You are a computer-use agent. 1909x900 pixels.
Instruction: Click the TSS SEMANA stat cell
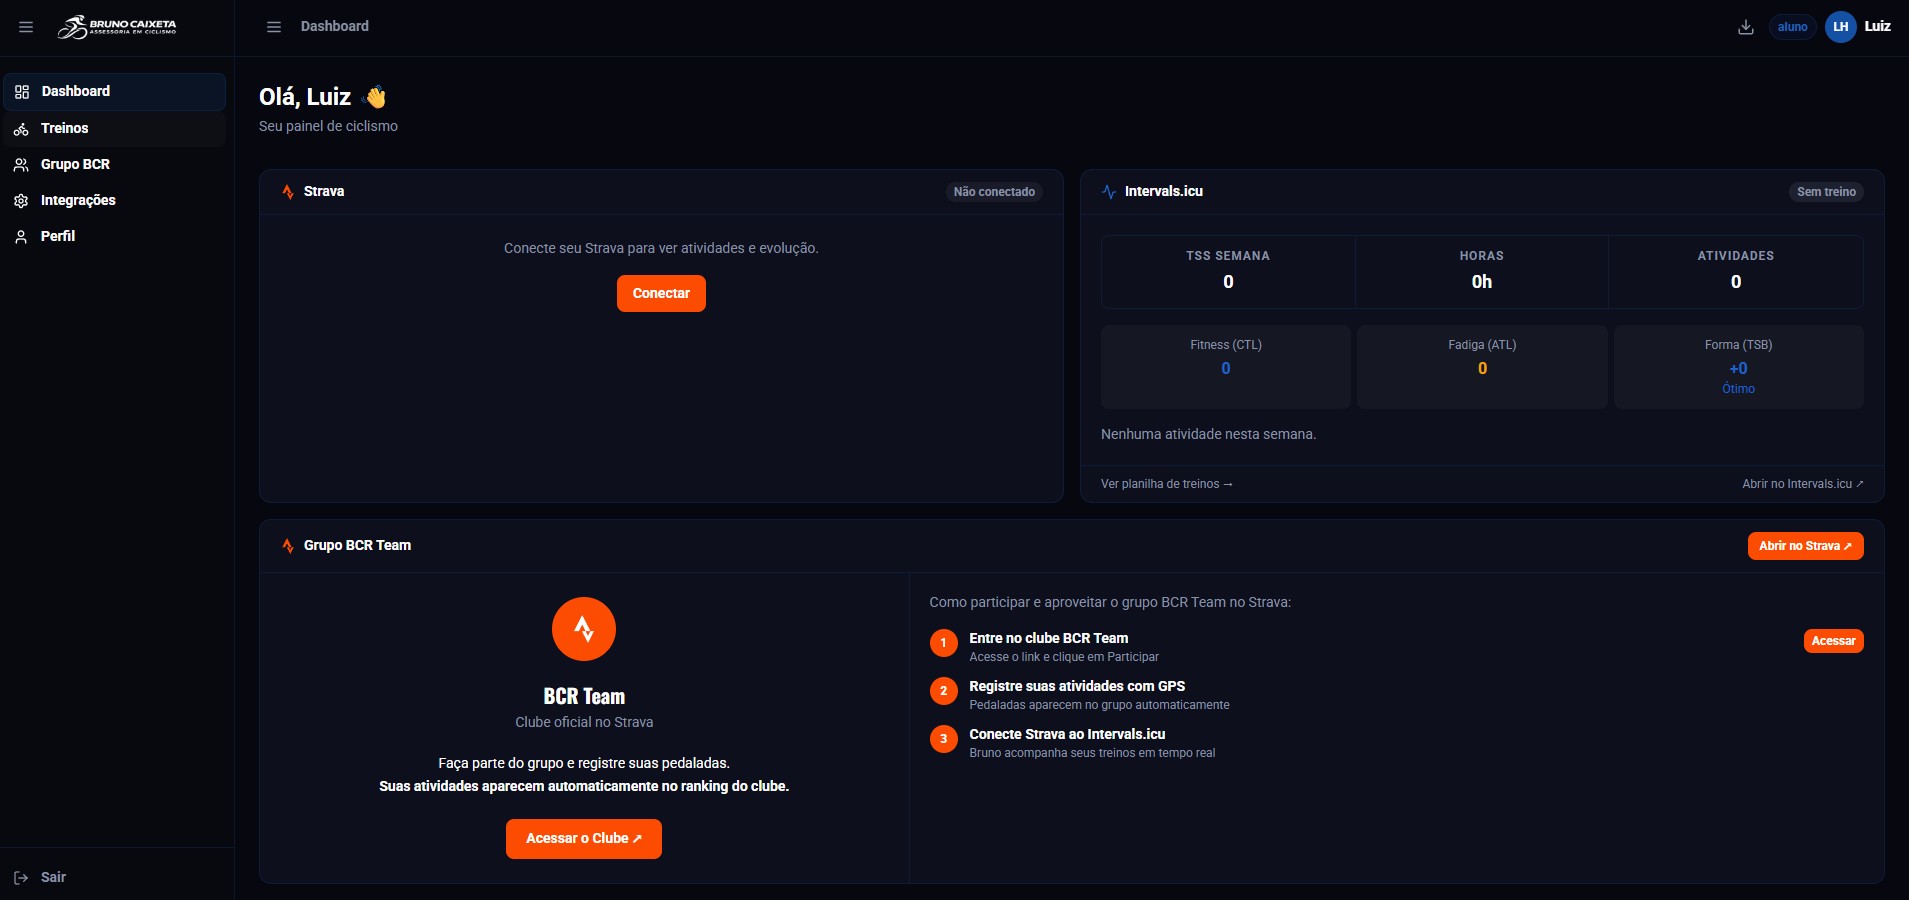[1228, 272]
